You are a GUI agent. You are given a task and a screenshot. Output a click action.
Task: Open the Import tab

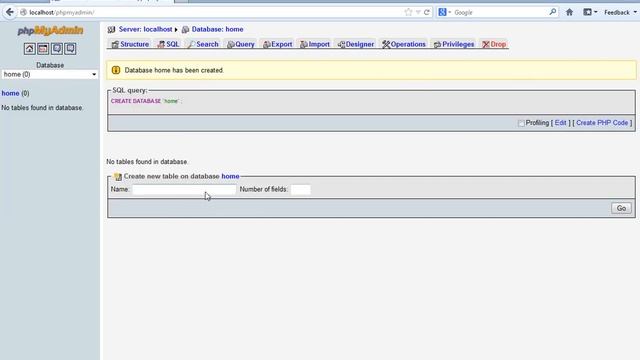[x=315, y=44]
